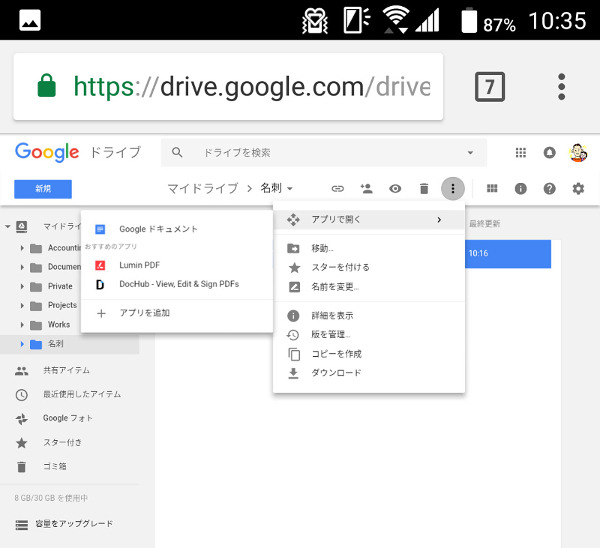Open search options dropdown arrow

(x=470, y=153)
